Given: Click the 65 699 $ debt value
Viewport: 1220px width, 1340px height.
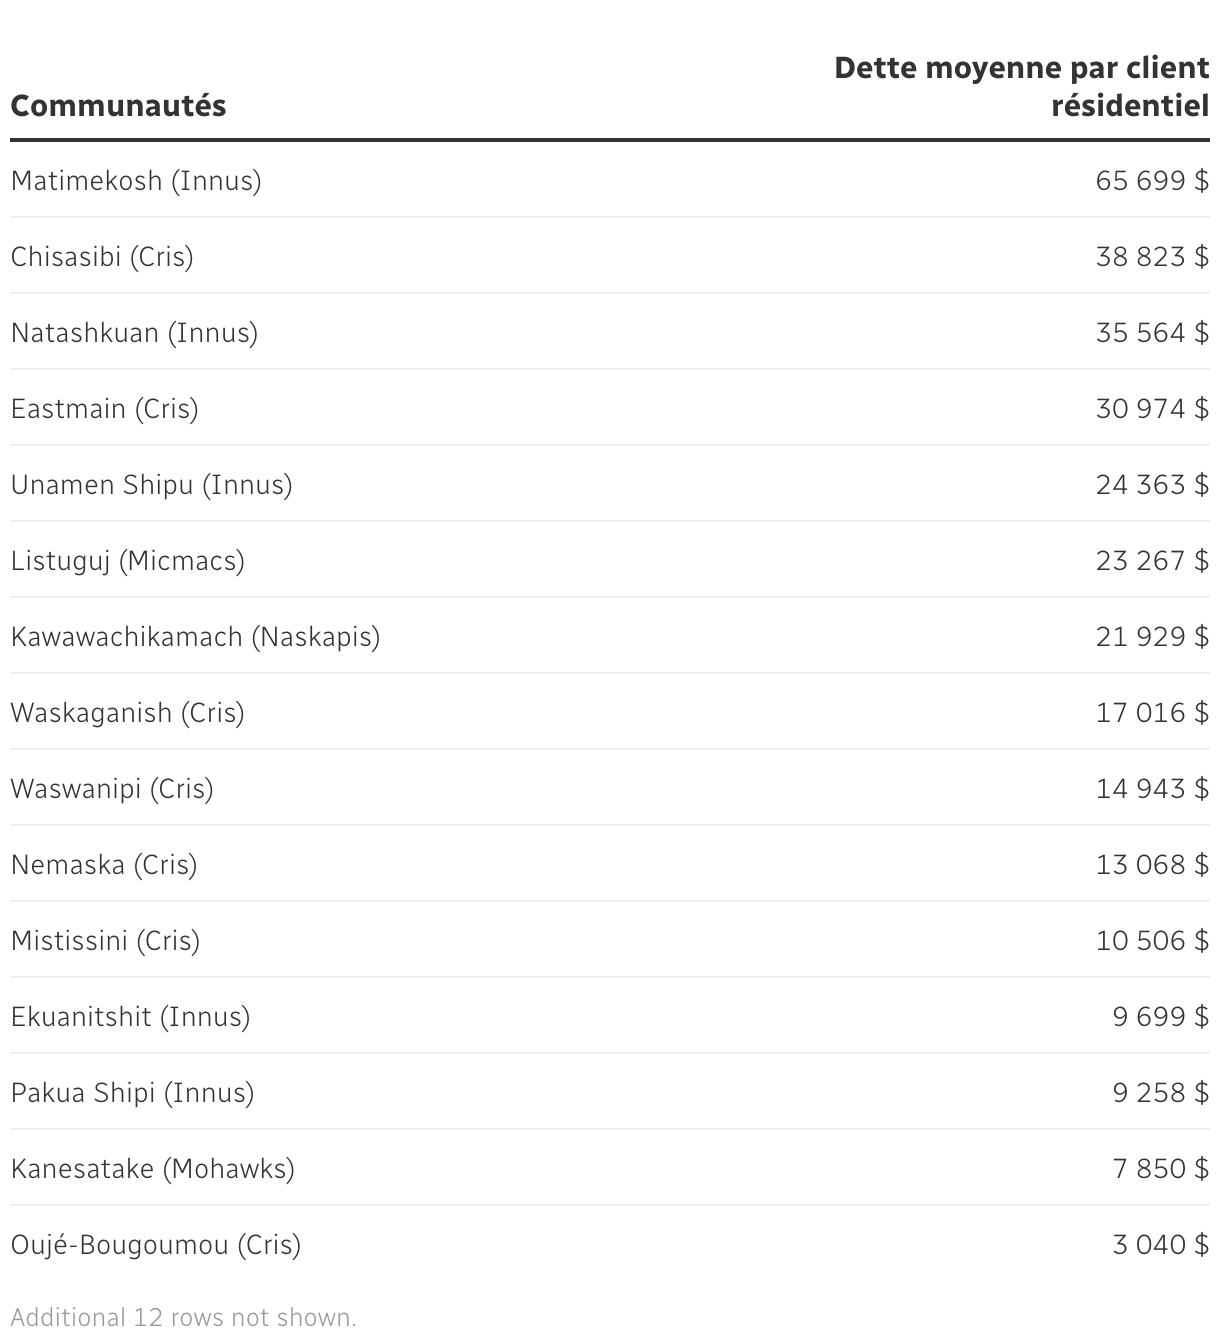Looking at the screenshot, I should pos(1152,181).
